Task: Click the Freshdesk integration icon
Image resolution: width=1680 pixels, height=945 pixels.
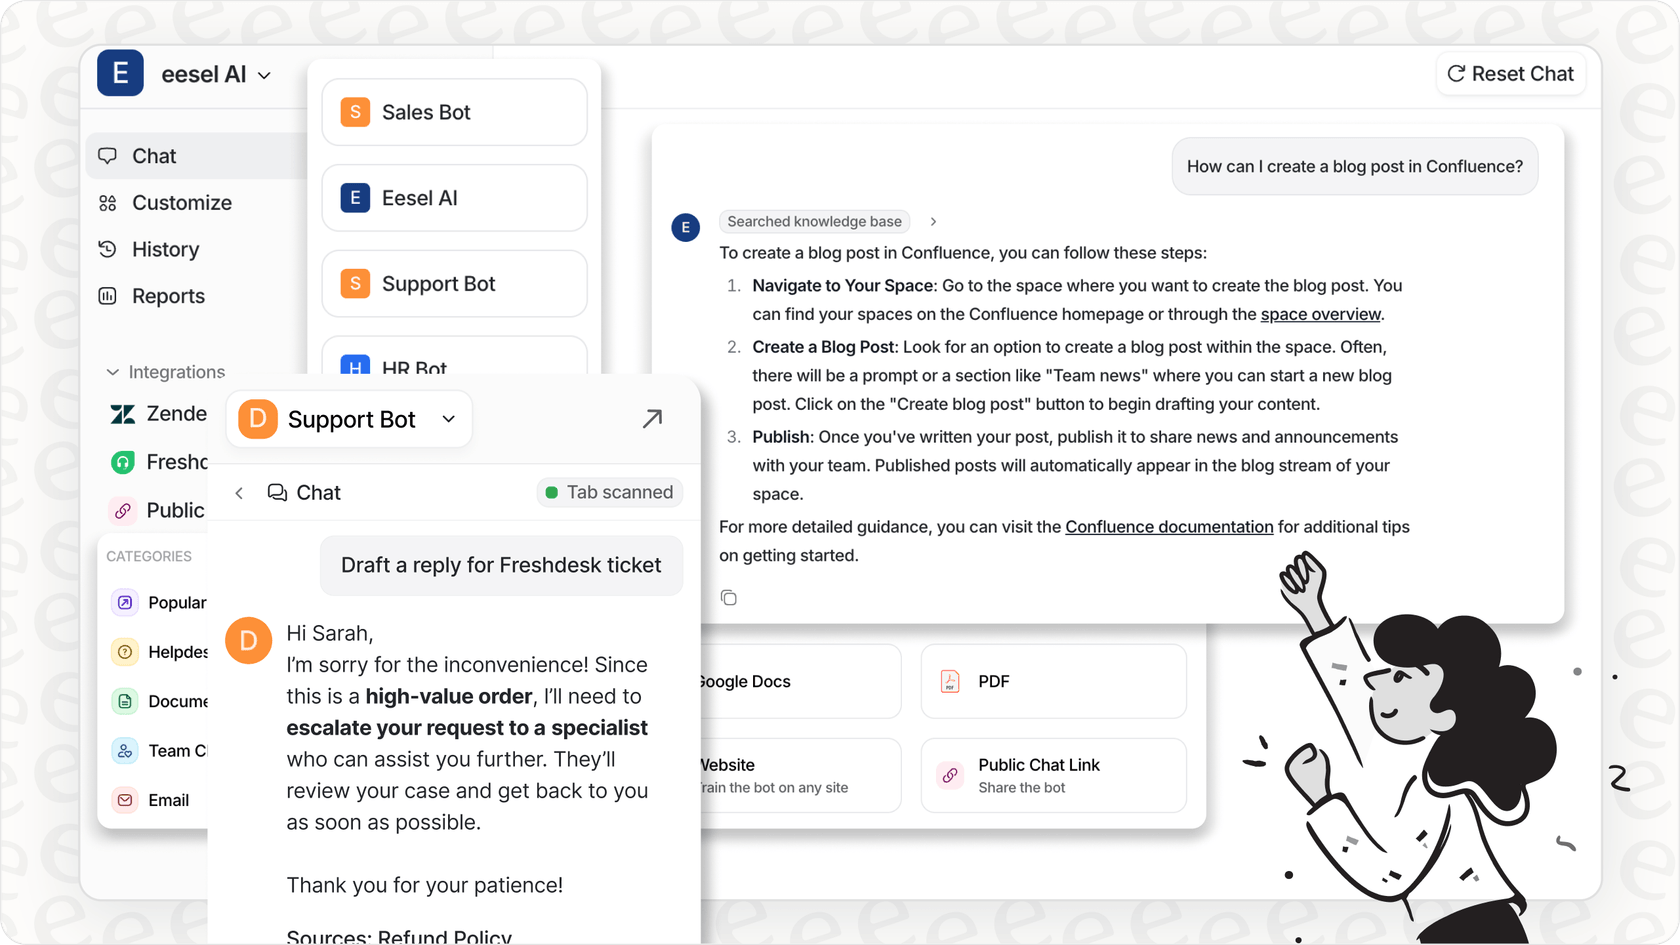Action: point(123,462)
